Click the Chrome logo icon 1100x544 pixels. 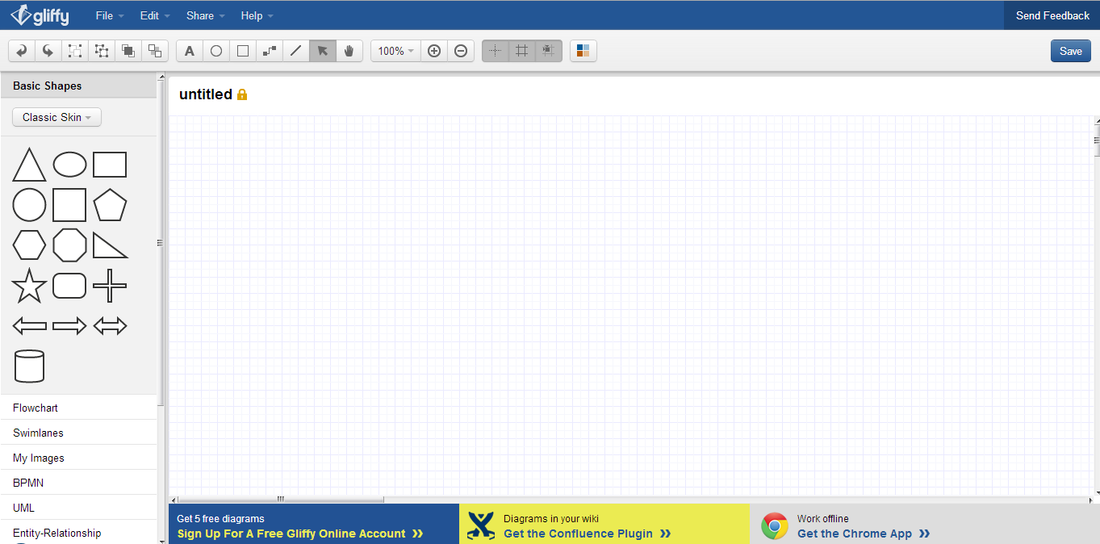coord(774,526)
